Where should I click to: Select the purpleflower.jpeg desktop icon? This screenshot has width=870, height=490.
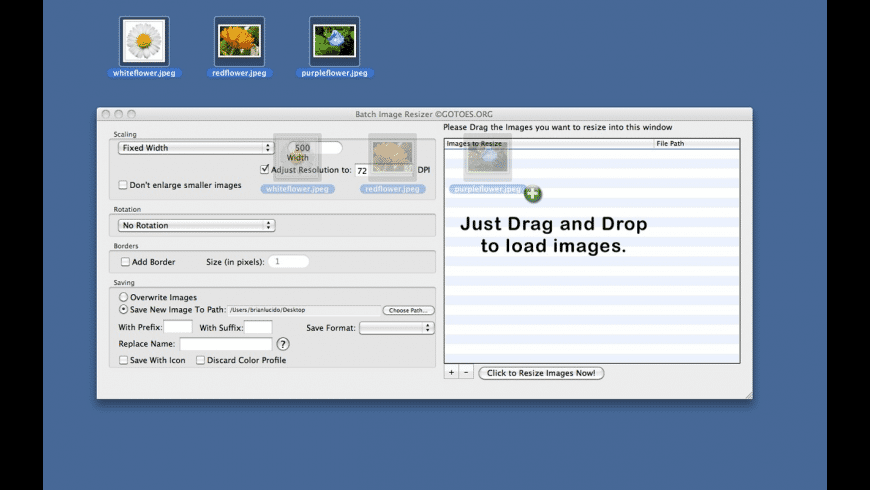(x=334, y=42)
